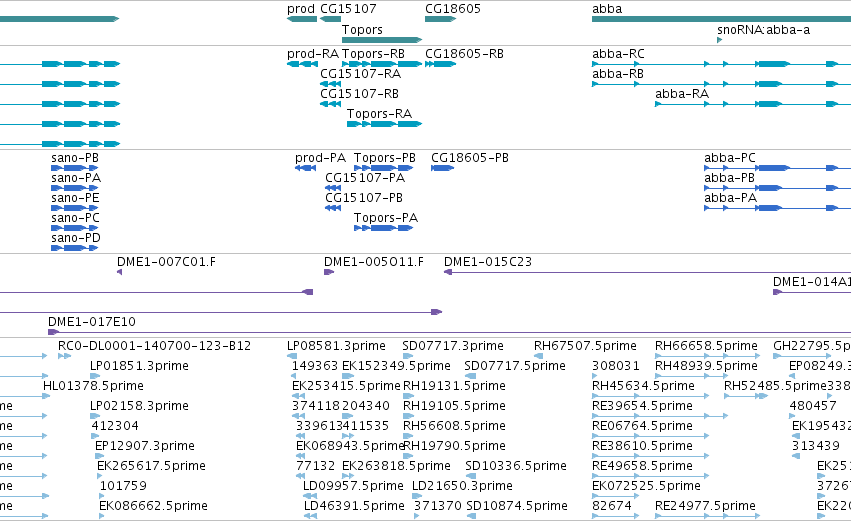Click the CG18605-RB transcript label

[465, 54]
